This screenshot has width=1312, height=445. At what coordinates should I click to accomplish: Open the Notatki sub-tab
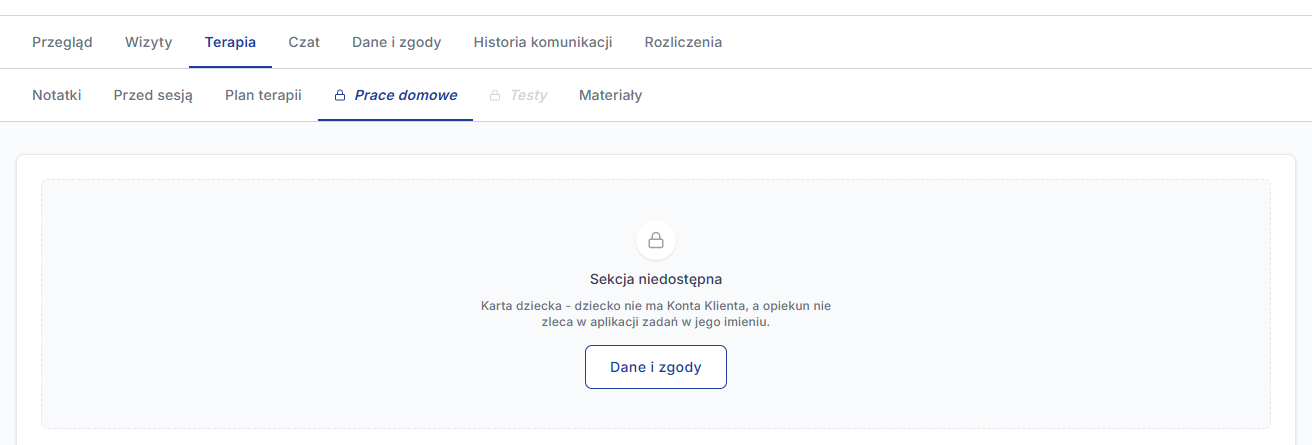coord(57,95)
